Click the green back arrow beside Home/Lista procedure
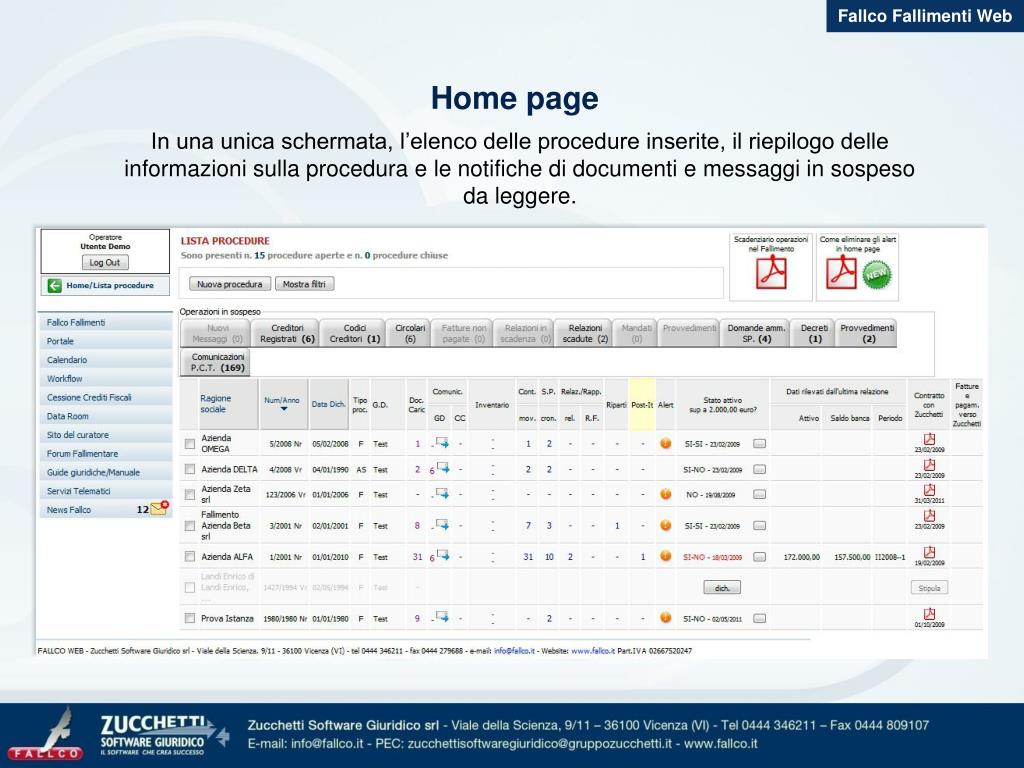The height and width of the screenshot is (768, 1024). [x=54, y=285]
